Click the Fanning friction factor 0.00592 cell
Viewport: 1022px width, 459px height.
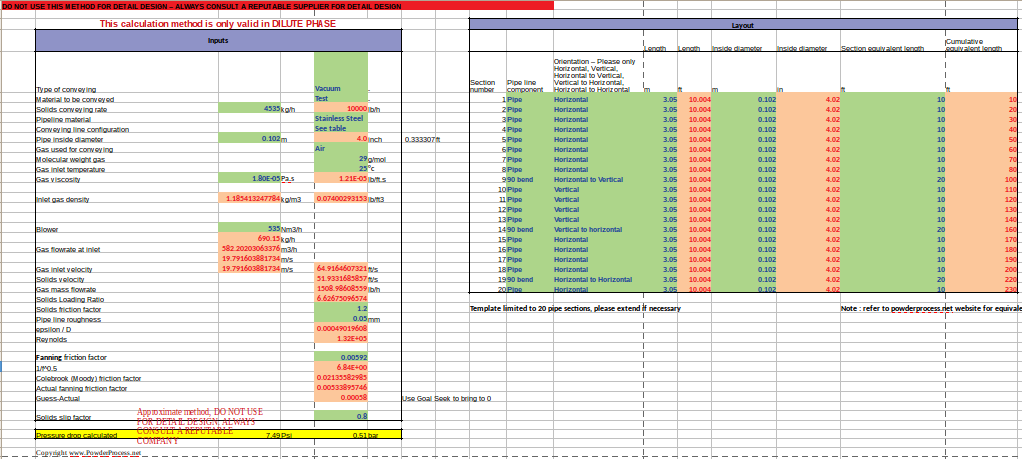pos(341,357)
